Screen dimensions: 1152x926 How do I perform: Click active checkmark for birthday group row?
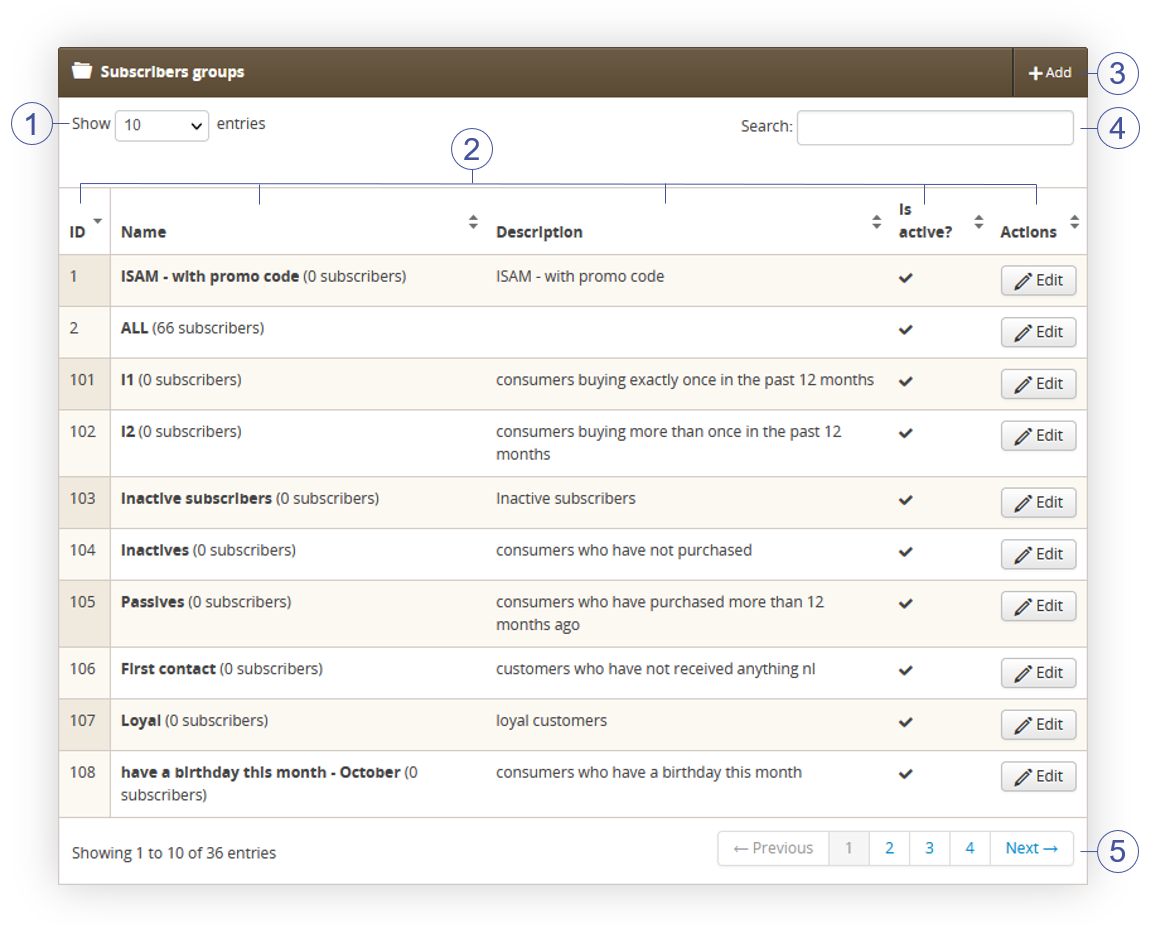coord(906,774)
